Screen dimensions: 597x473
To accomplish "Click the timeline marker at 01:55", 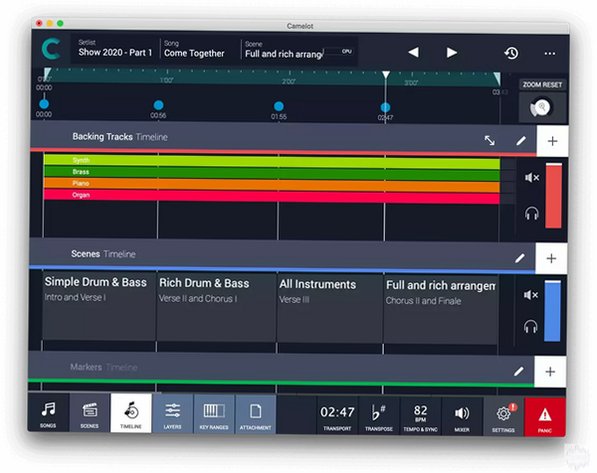I will pos(279,106).
